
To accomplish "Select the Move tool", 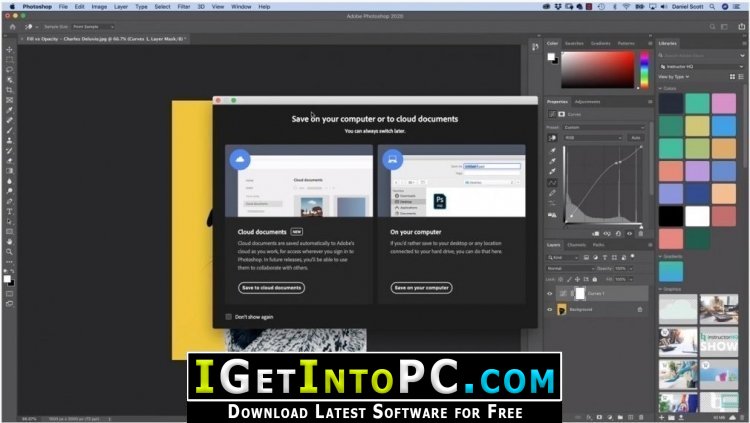I will pos(10,50).
